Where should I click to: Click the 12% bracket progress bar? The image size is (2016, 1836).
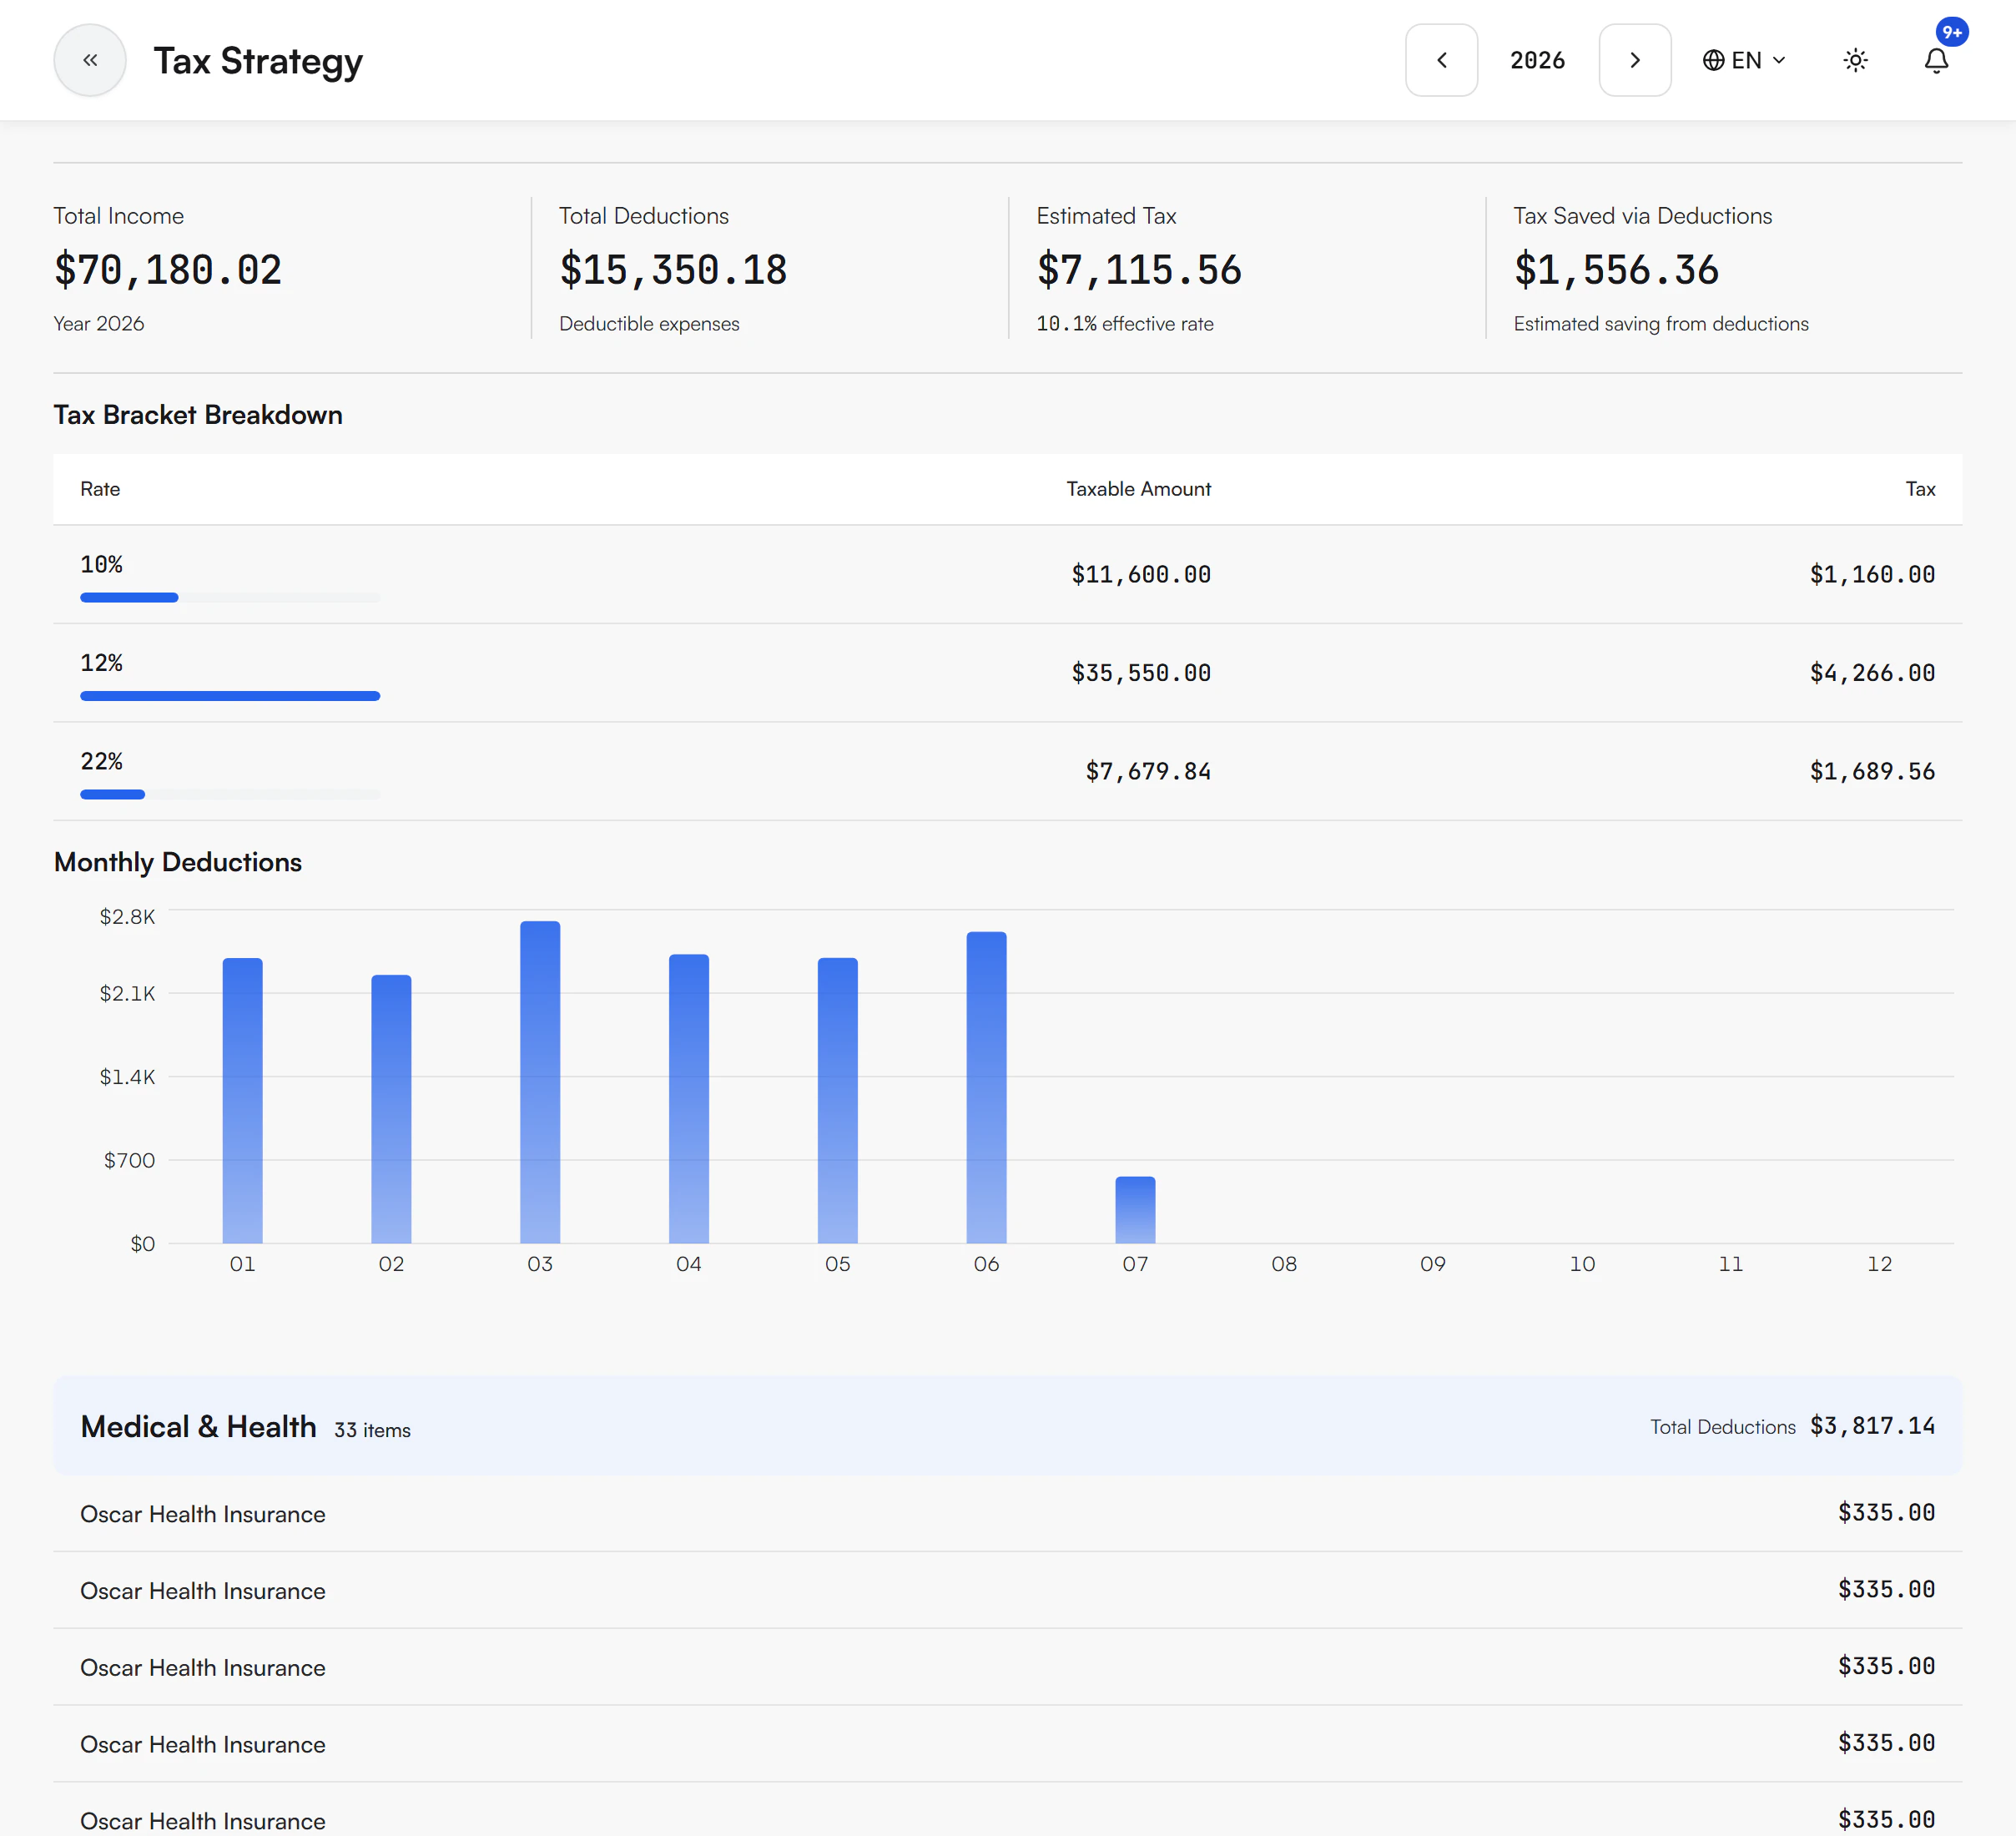[x=230, y=696]
